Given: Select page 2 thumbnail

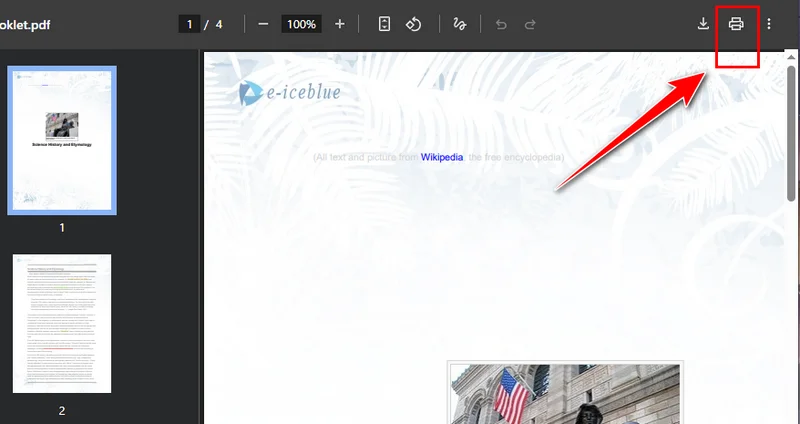Looking at the screenshot, I should click(x=62, y=323).
